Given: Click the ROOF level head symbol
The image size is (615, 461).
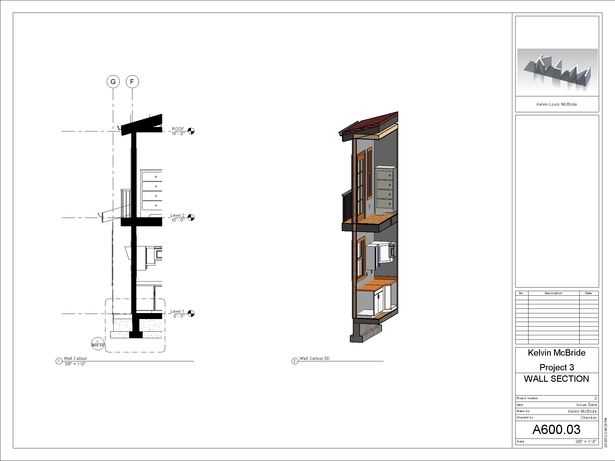Looking at the screenshot, I should click(x=191, y=131).
